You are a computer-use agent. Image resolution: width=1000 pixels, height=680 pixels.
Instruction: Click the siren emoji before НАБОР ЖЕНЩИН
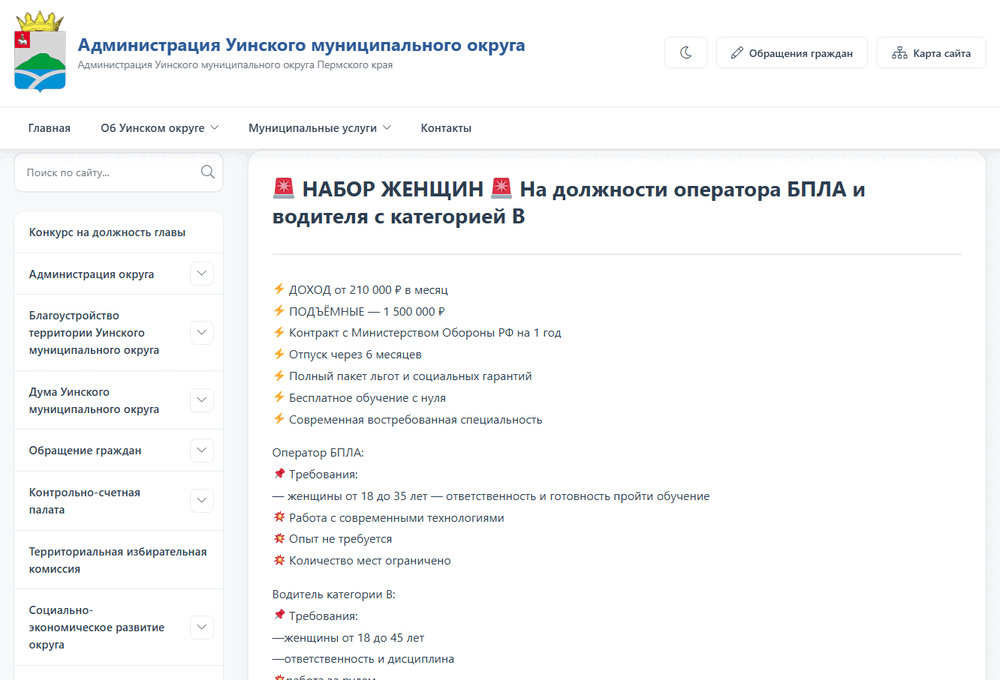click(x=283, y=189)
